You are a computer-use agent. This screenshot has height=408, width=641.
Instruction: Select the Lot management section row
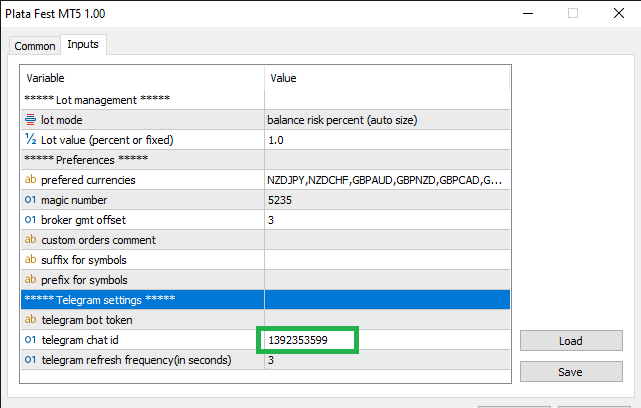[x=265, y=100]
